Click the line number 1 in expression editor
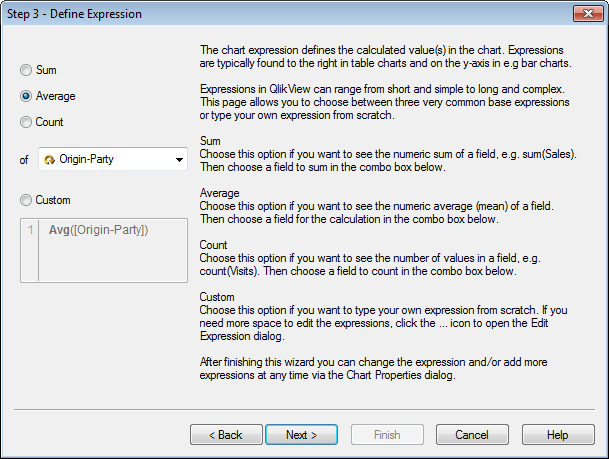This screenshot has width=609, height=459. (x=30, y=230)
